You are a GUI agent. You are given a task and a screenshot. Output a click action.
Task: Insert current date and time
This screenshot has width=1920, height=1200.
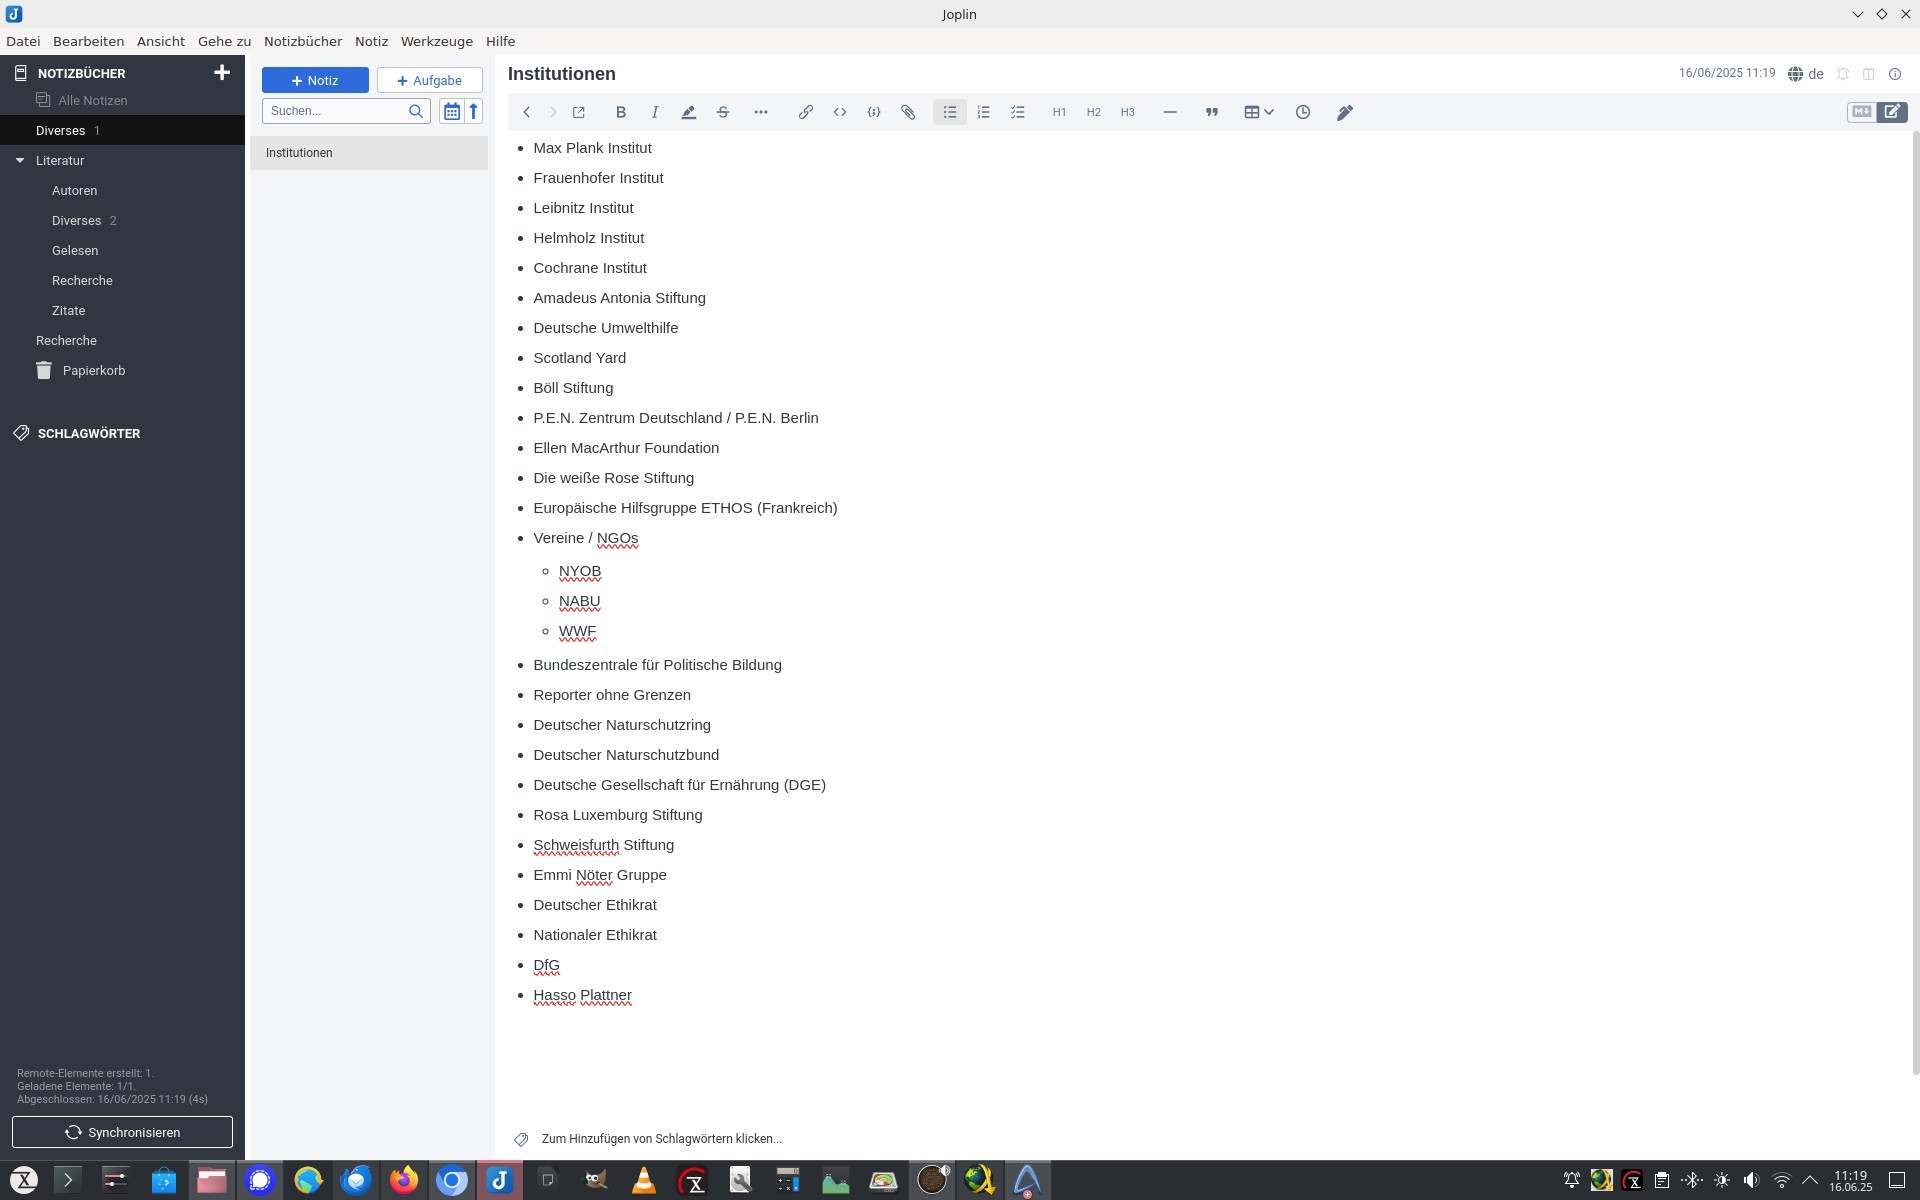click(x=1303, y=112)
